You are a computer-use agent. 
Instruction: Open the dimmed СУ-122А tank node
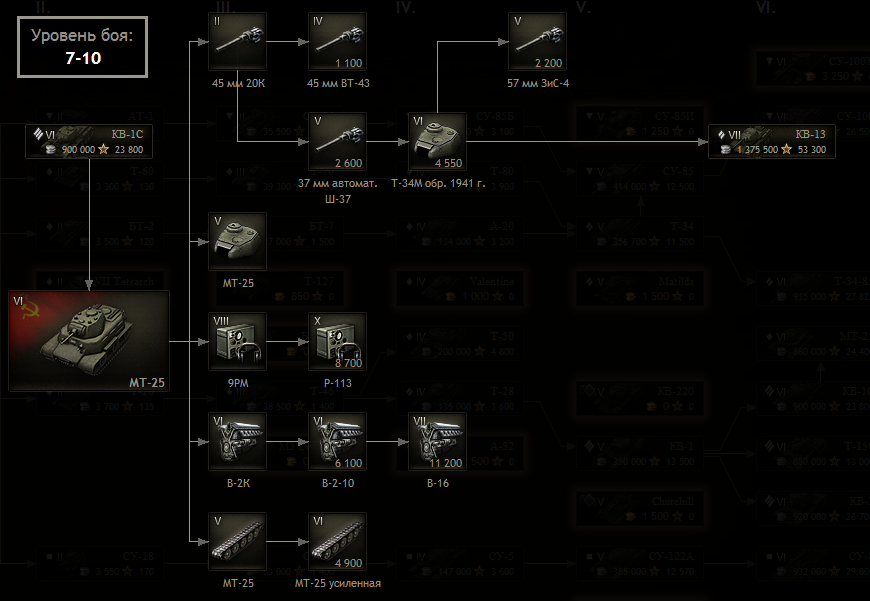[x=640, y=564]
